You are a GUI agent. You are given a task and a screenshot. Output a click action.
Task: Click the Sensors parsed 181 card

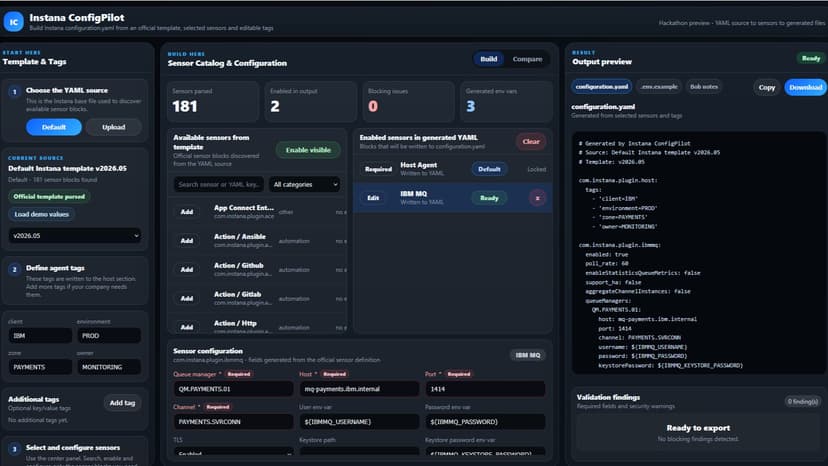click(213, 102)
